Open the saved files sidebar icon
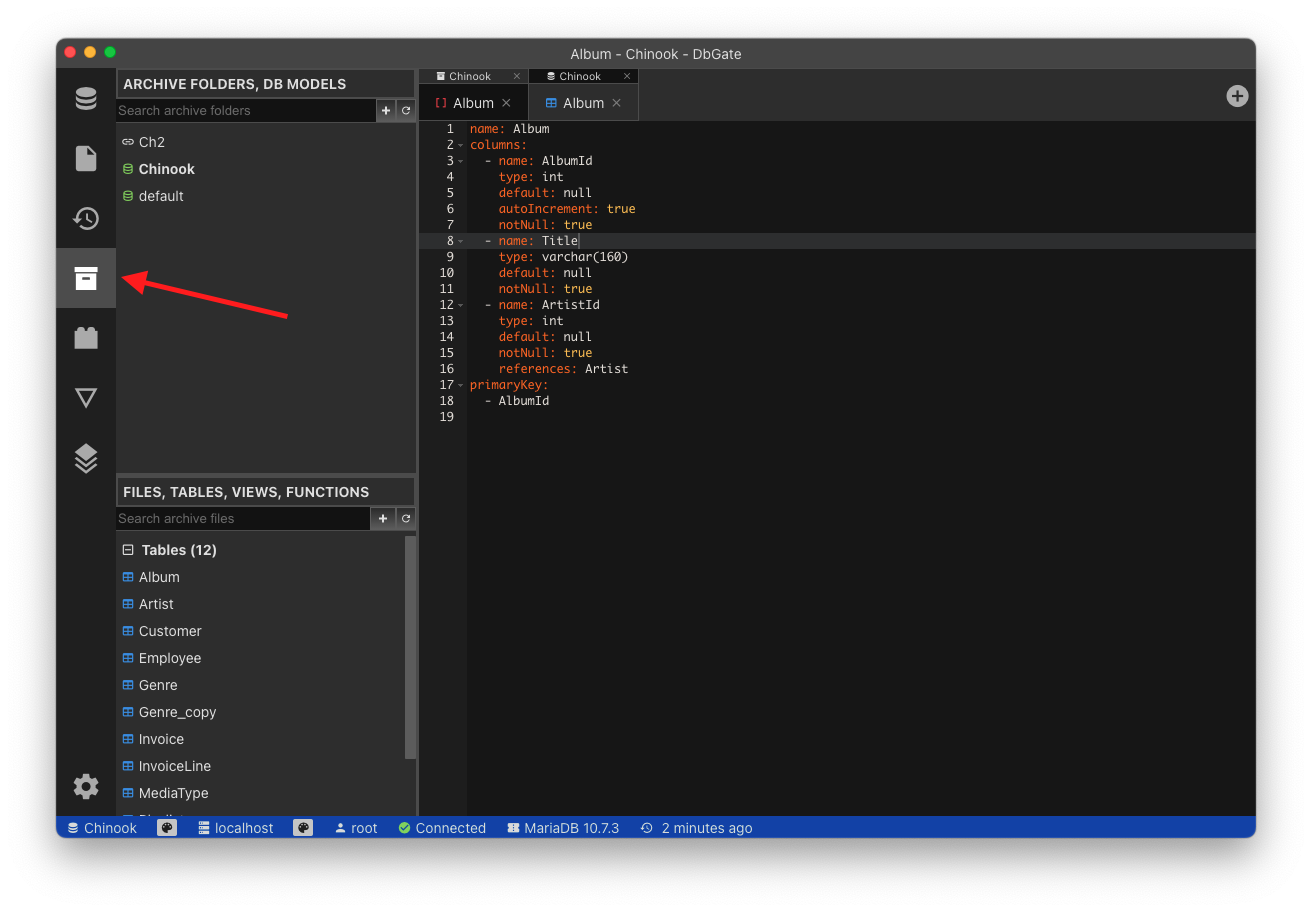Screen dimensions: 1312x912 86,158
